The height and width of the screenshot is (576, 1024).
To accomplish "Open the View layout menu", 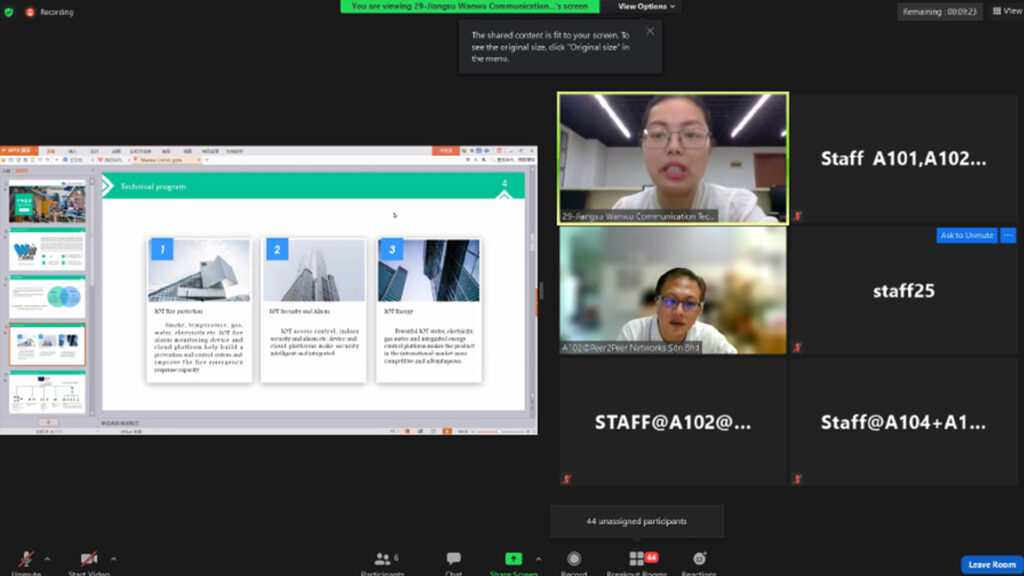I will pyautogui.click(x=1006, y=11).
